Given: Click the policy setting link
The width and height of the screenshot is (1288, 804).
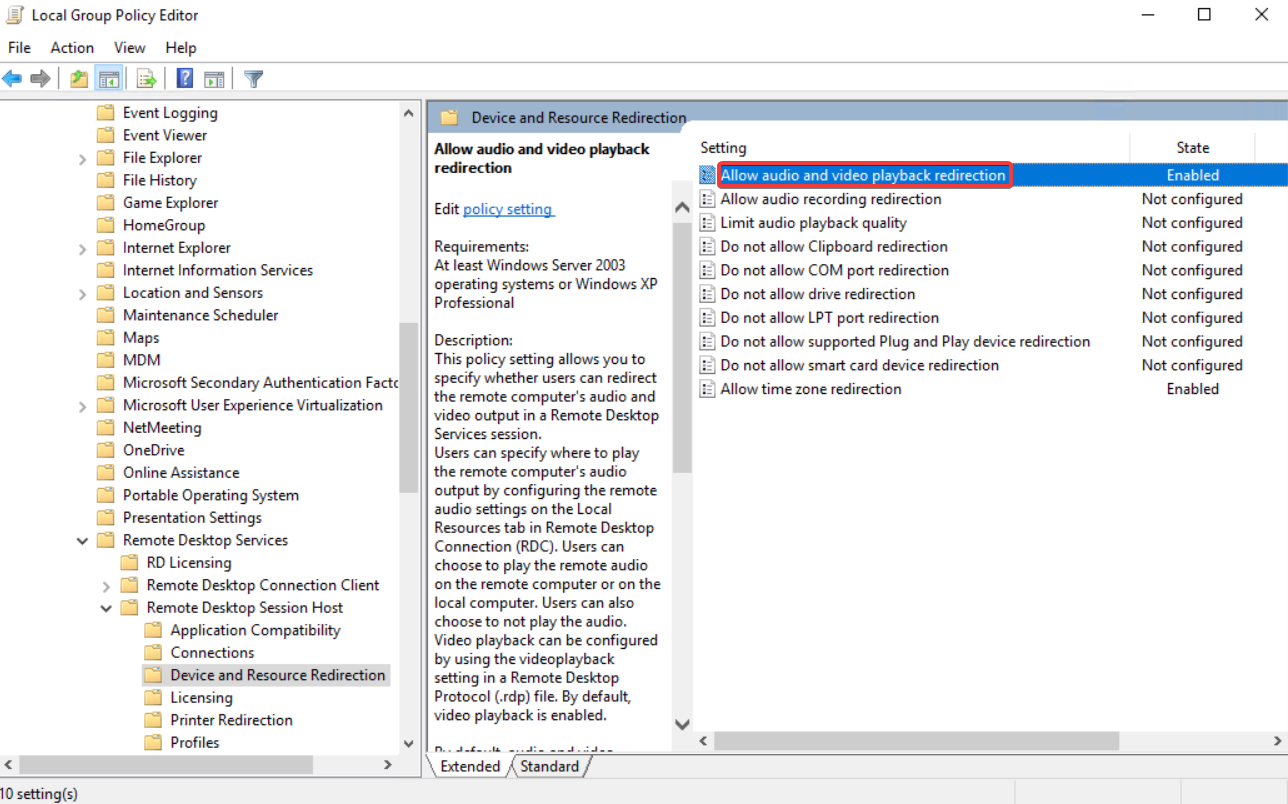Looking at the screenshot, I should click(x=508, y=209).
